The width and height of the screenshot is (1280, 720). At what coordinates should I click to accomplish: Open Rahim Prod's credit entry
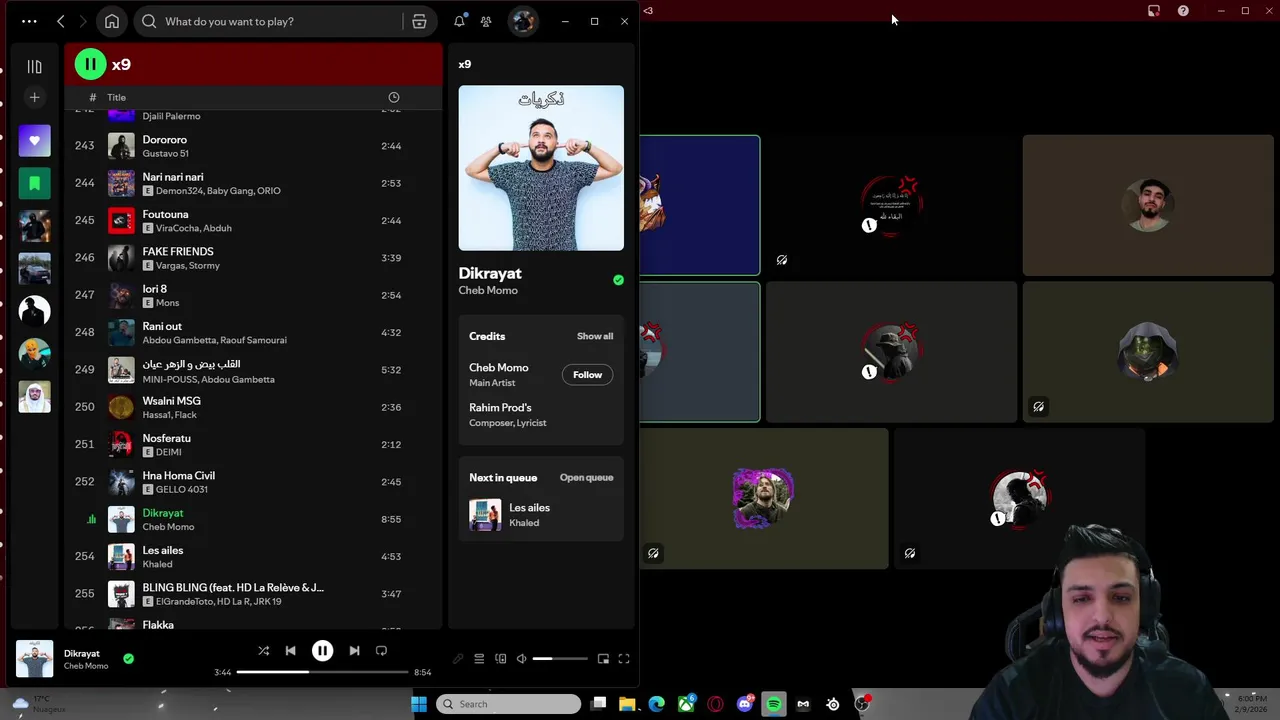(500, 408)
